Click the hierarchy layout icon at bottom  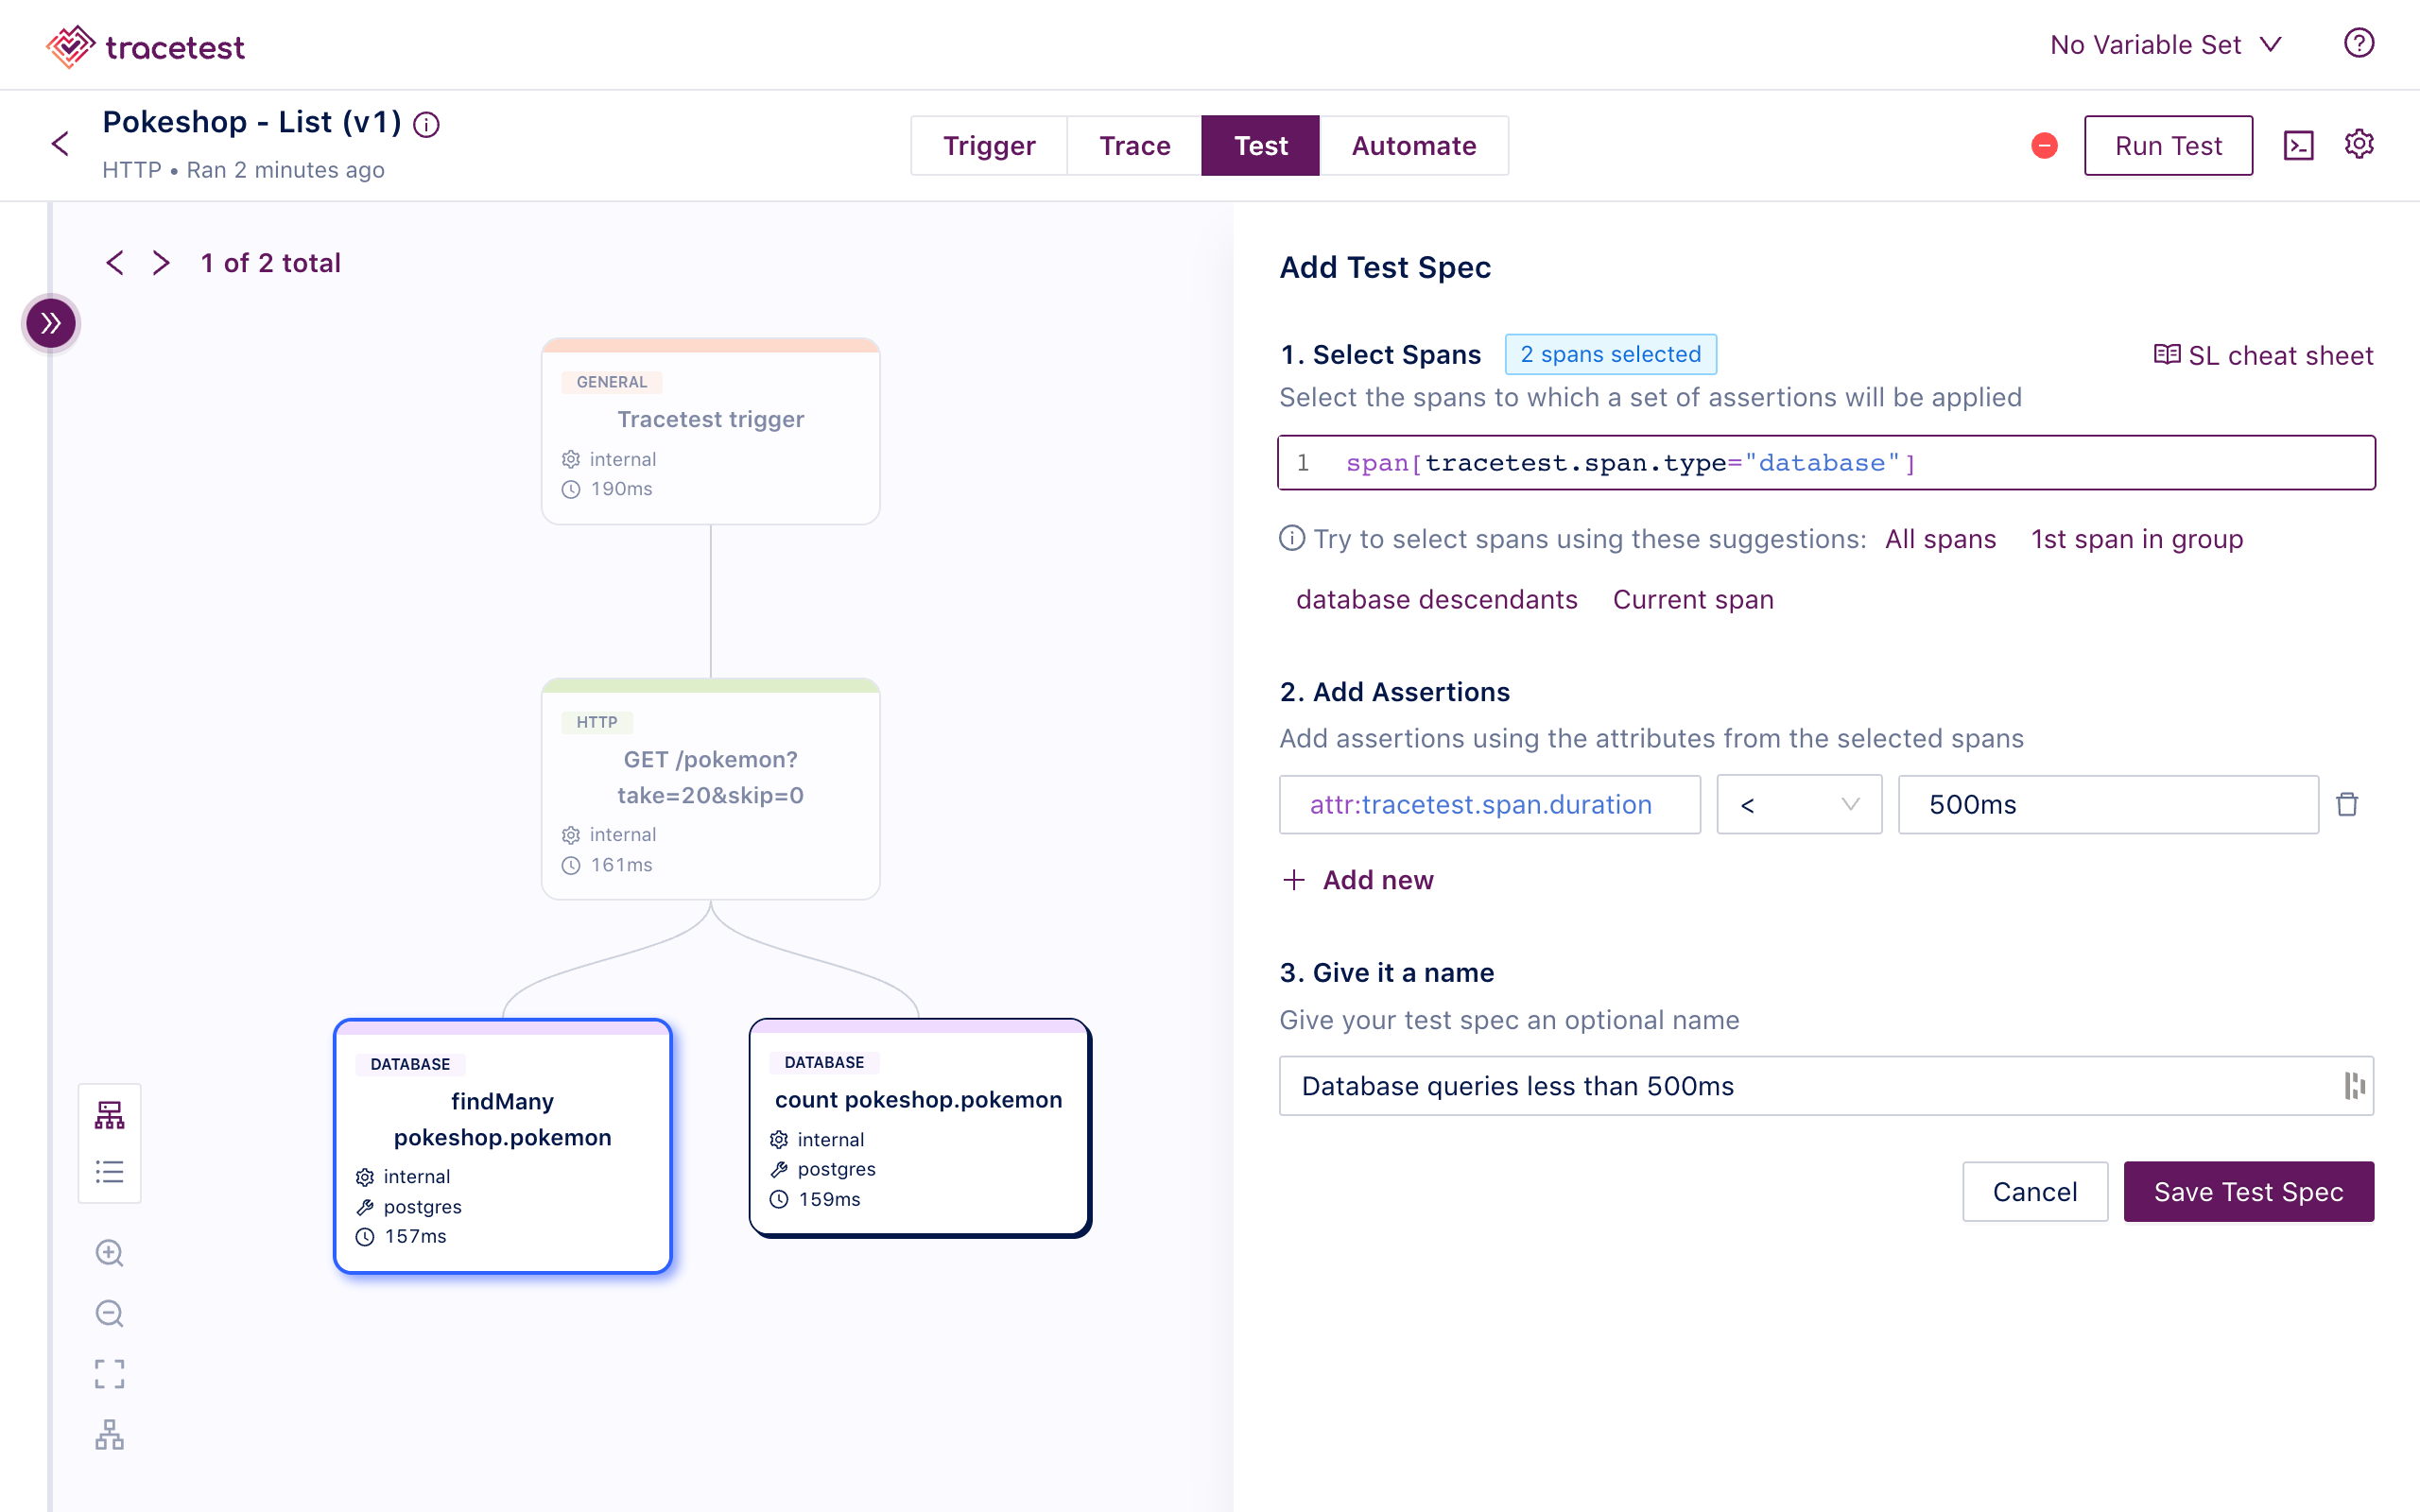110,1435
